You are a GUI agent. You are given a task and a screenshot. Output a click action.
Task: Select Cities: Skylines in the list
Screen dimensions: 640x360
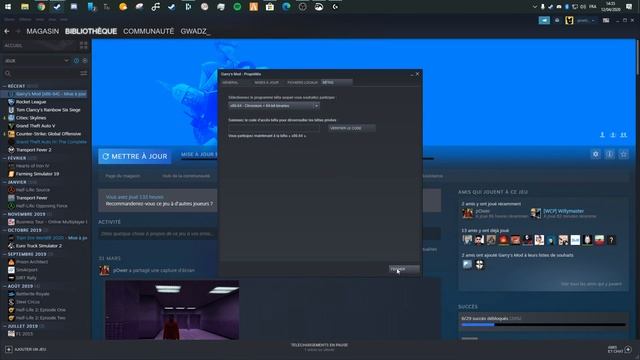pyautogui.click(x=31, y=118)
